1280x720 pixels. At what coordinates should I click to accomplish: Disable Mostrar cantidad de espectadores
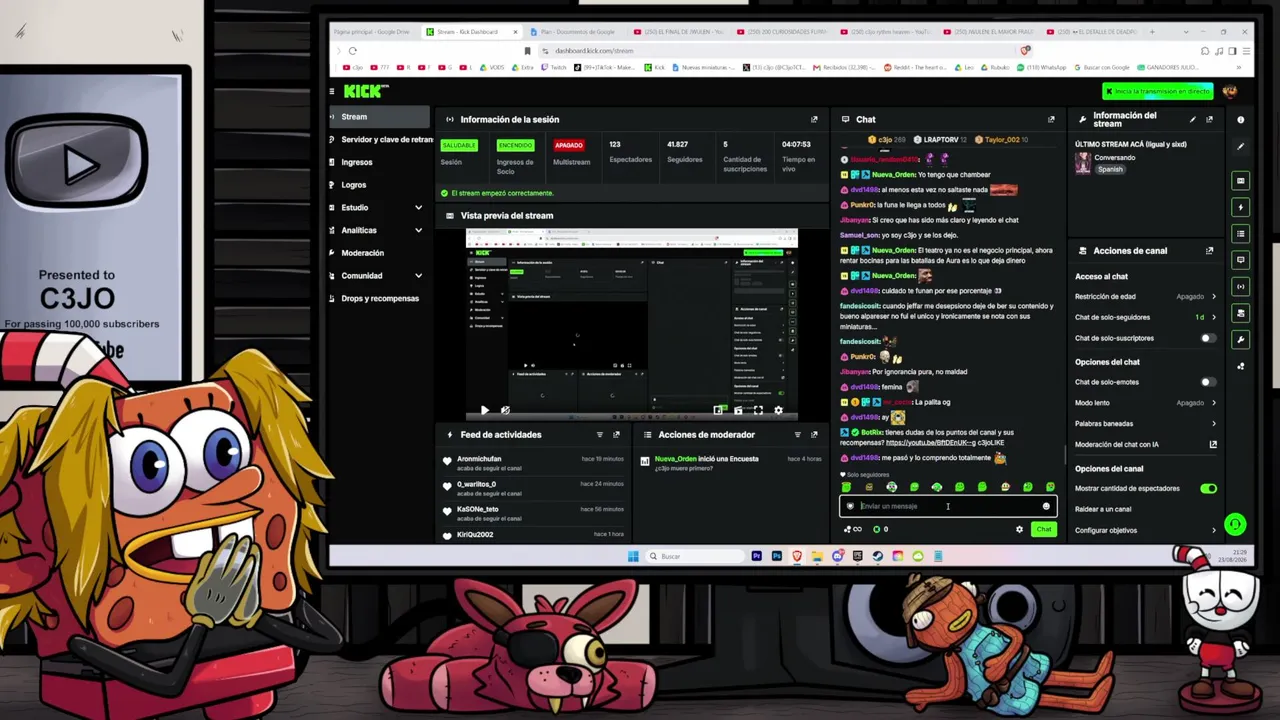1208,489
